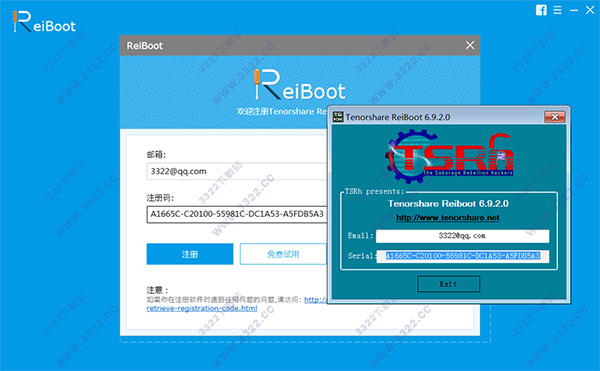Open the retrieve-registration-code.html link

coord(202,308)
